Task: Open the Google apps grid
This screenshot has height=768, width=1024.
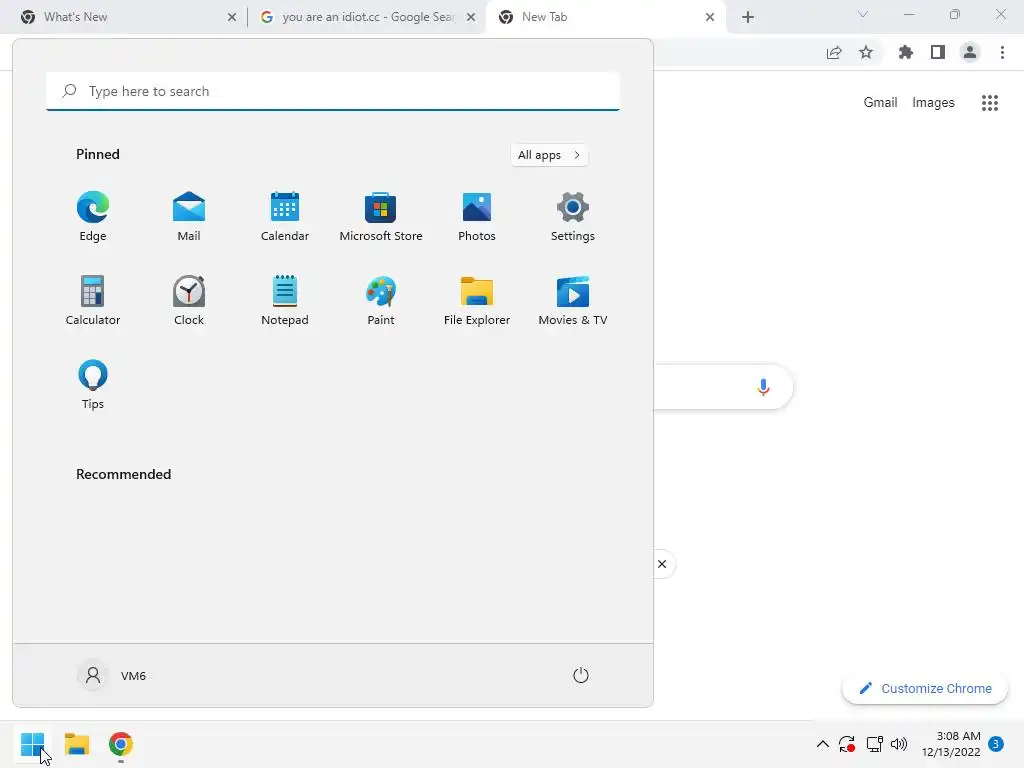Action: [x=990, y=103]
